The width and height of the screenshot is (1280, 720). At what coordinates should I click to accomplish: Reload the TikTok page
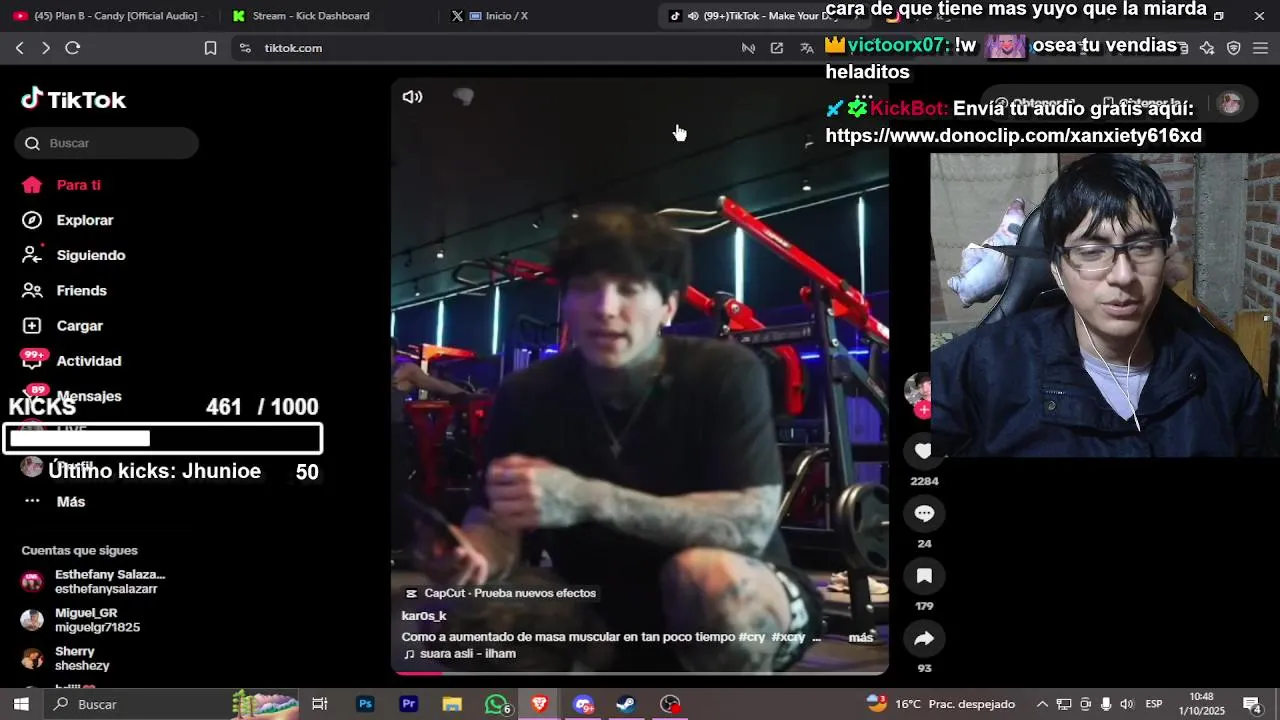73,48
